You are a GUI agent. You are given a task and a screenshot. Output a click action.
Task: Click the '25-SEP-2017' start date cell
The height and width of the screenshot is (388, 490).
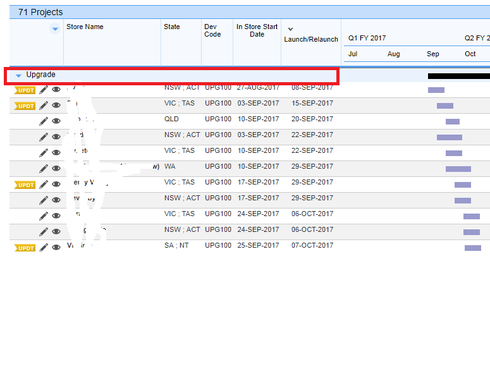(x=258, y=245)
